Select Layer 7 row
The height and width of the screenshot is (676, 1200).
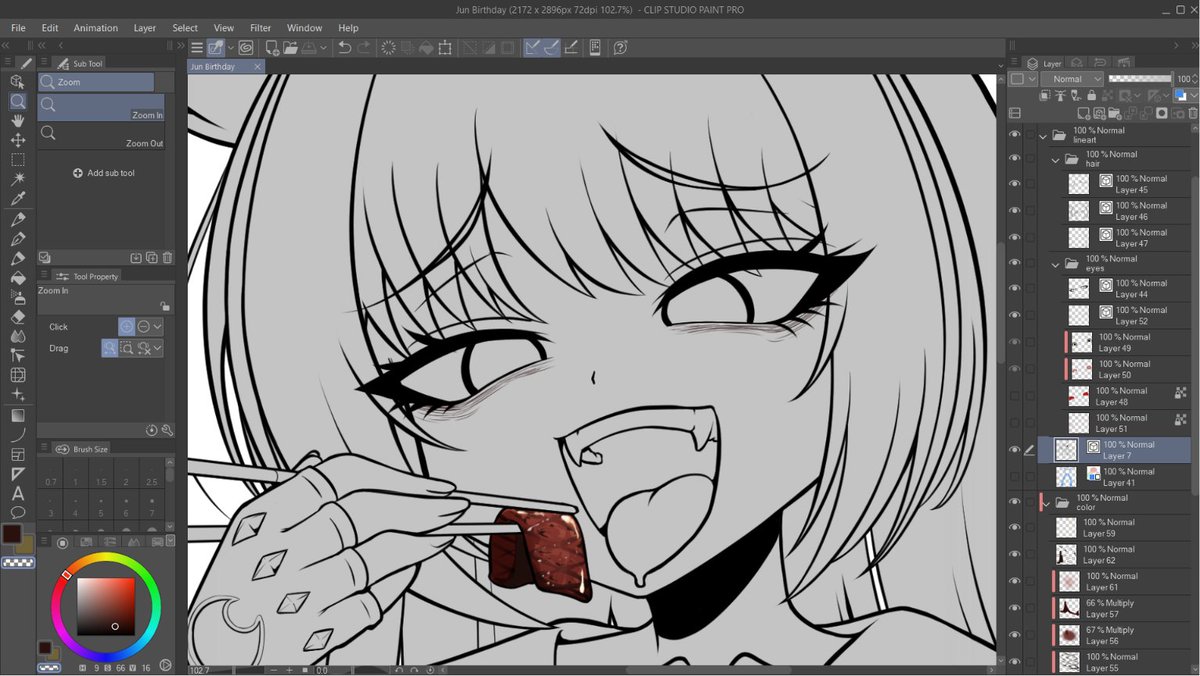(x=1114, y=450)
